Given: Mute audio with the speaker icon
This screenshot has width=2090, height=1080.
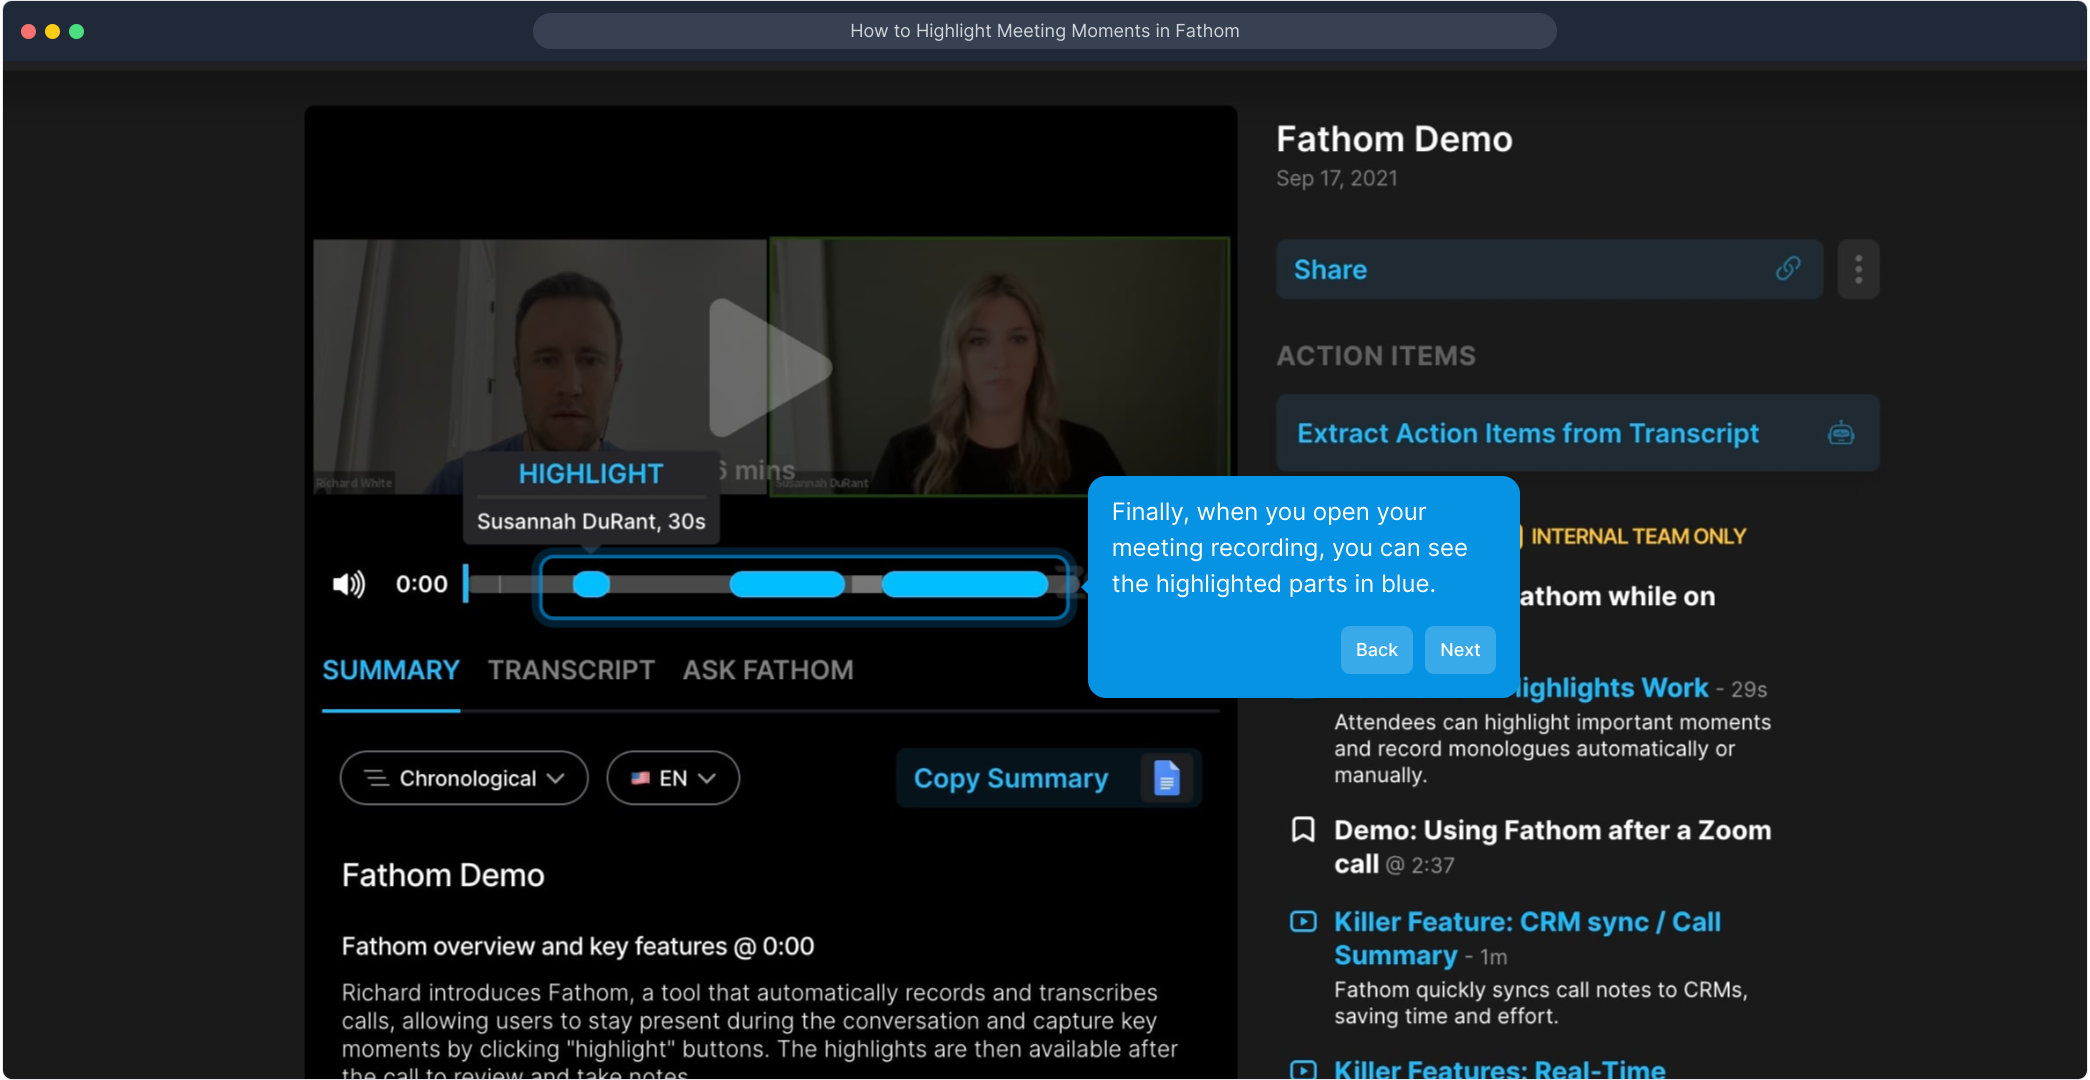Looking at the screenshot, I should pyautogui.click(x=349, y=584).
